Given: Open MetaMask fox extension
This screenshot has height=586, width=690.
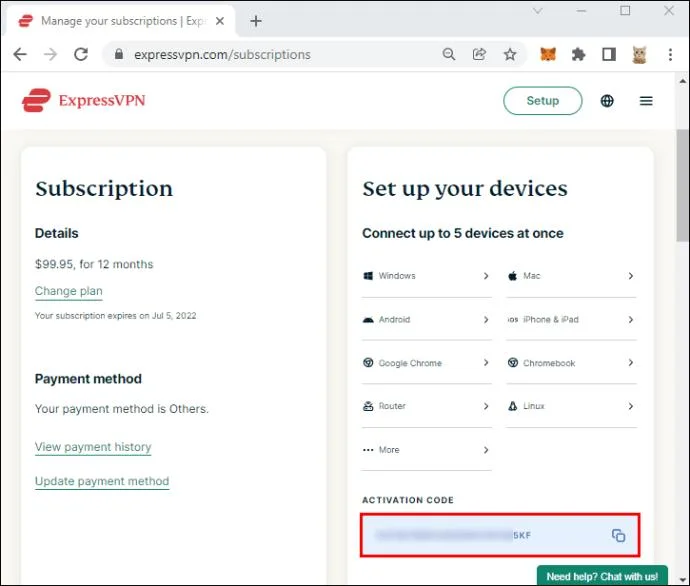Looking at the screenshot, I should (548, 54).
